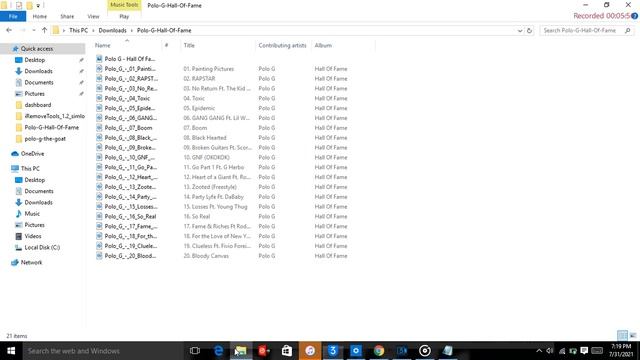Click Downloads in the address breadcrumb
Image resolution: width=640 pixels, height=360 pixels.
point(112,30)
